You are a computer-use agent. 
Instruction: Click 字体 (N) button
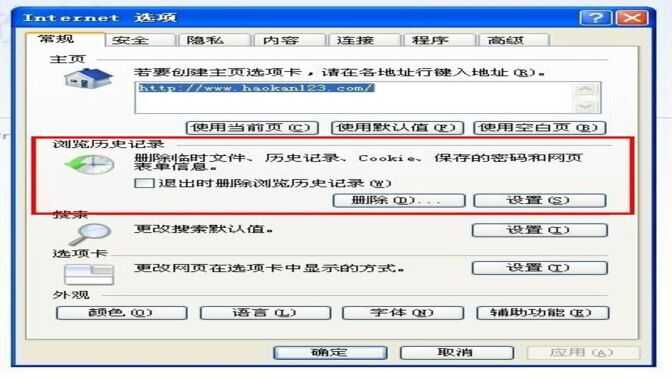[x=403, y=313]
